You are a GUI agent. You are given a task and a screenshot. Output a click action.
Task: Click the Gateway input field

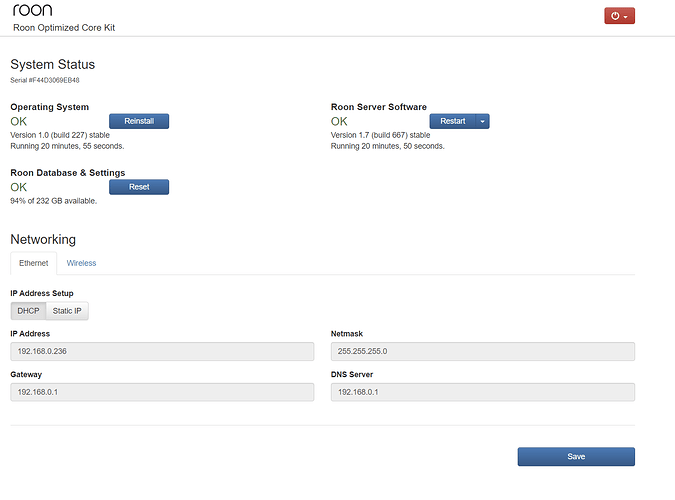162,392
